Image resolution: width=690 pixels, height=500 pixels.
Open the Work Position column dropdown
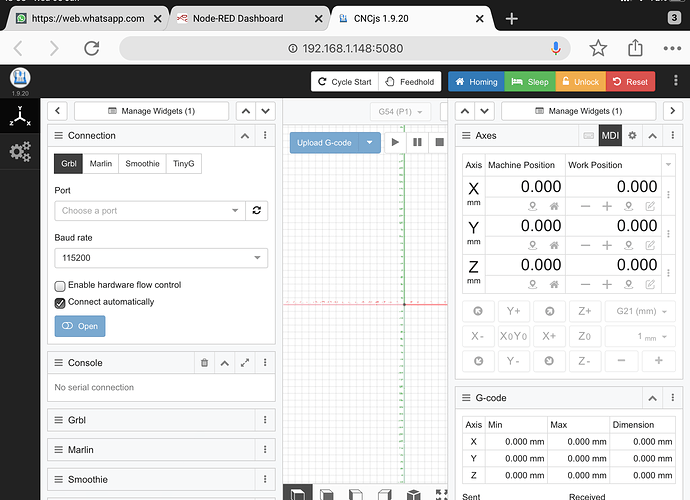point(668,165)
